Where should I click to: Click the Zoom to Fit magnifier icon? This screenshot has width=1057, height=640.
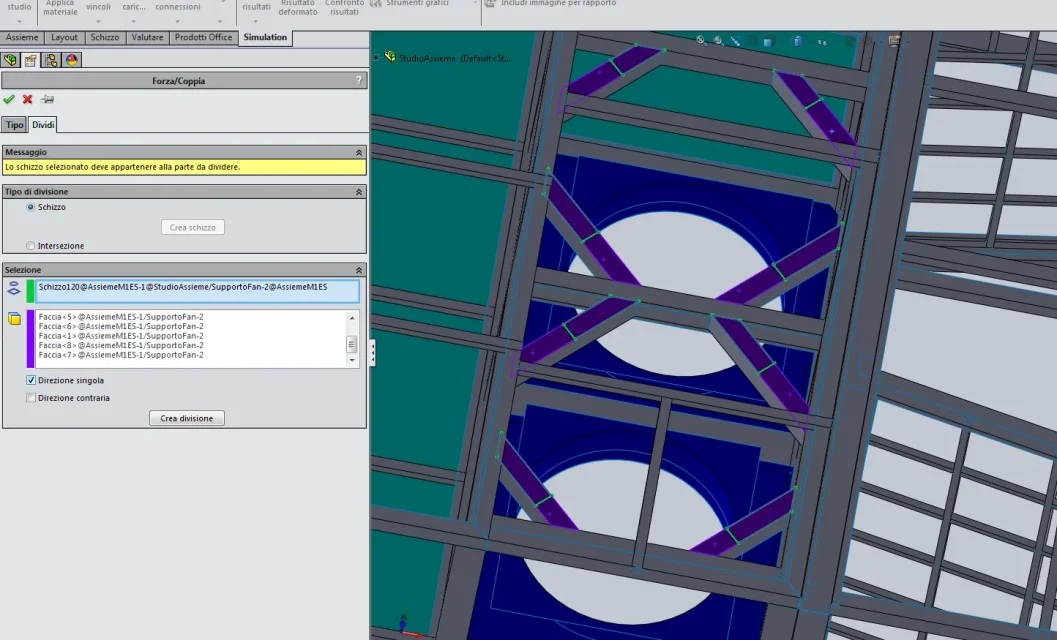pos(701,41)
